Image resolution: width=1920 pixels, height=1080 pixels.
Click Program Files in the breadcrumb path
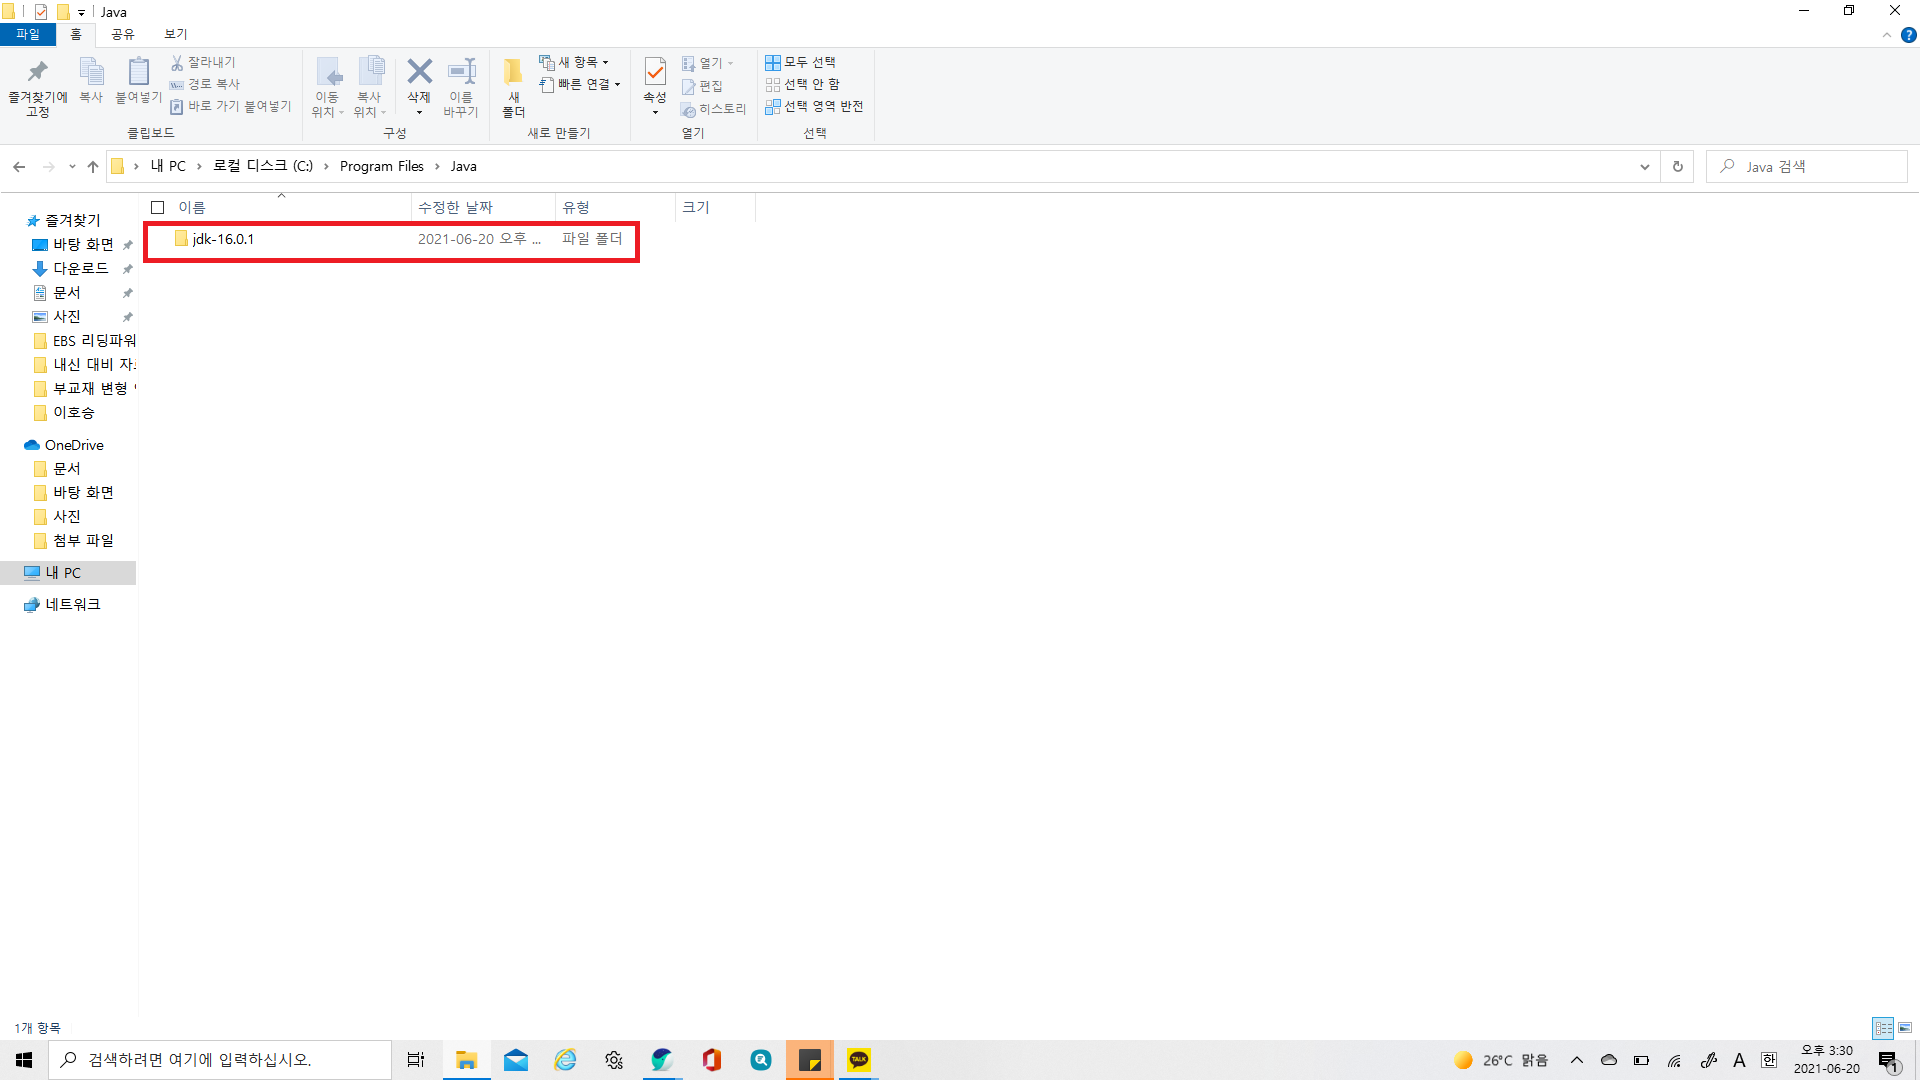(x=381, y=167)
